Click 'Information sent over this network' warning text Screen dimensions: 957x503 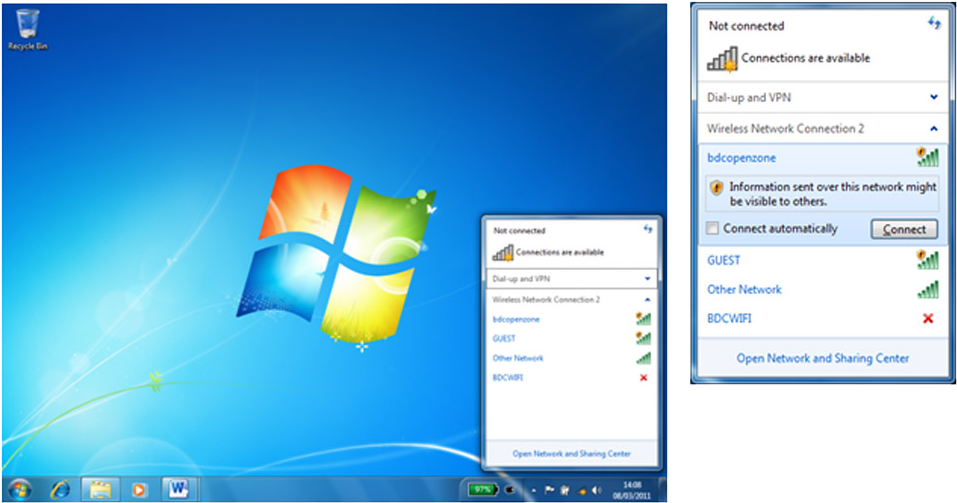pos(832,194)
